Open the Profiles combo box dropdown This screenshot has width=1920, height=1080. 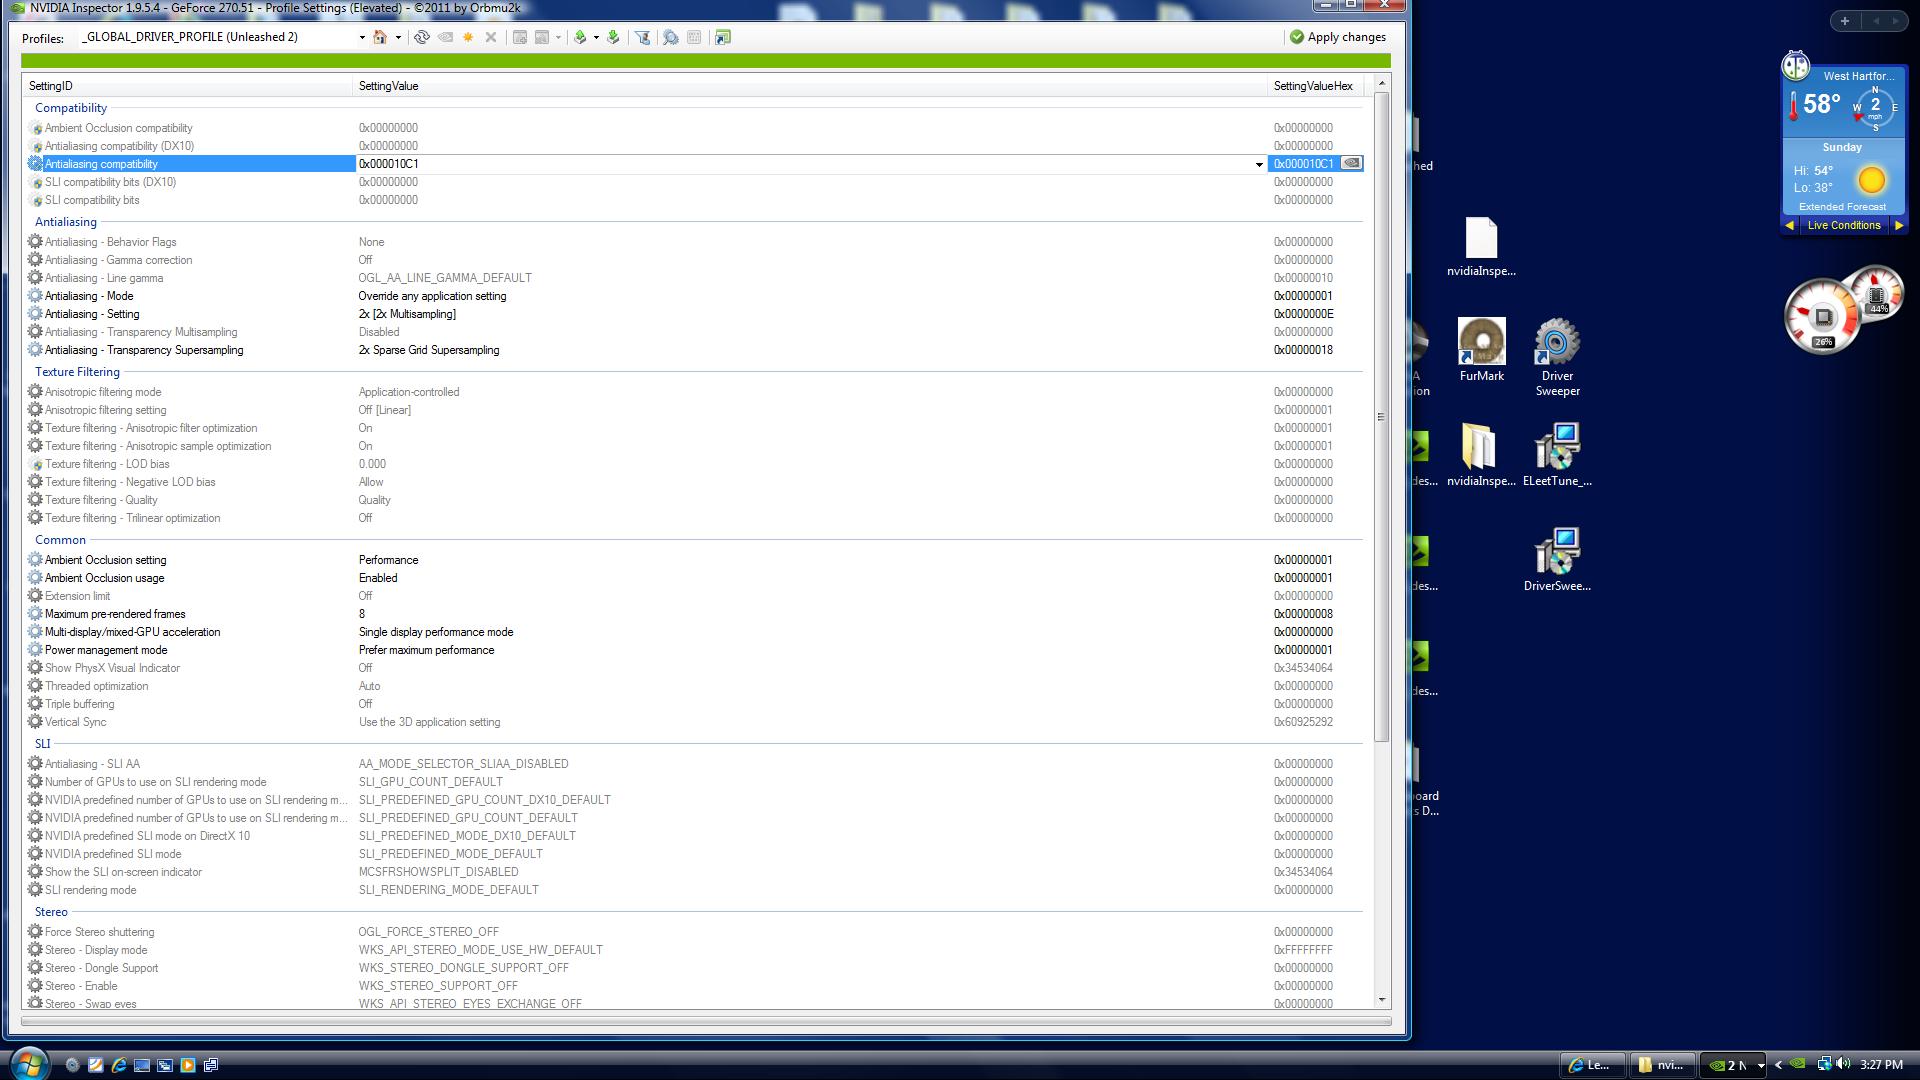(x=362, y=37)
